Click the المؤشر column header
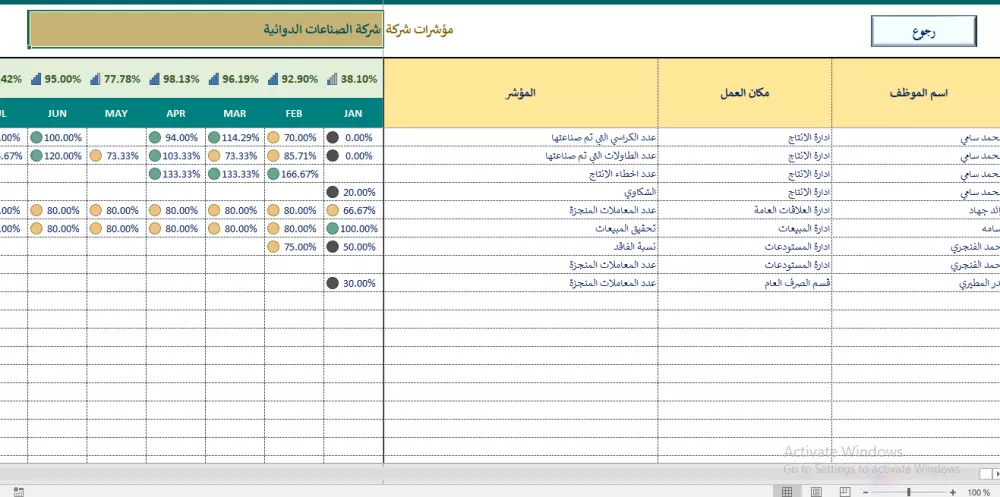Viewport: 1000px width, 497px height. pos(520,93)
